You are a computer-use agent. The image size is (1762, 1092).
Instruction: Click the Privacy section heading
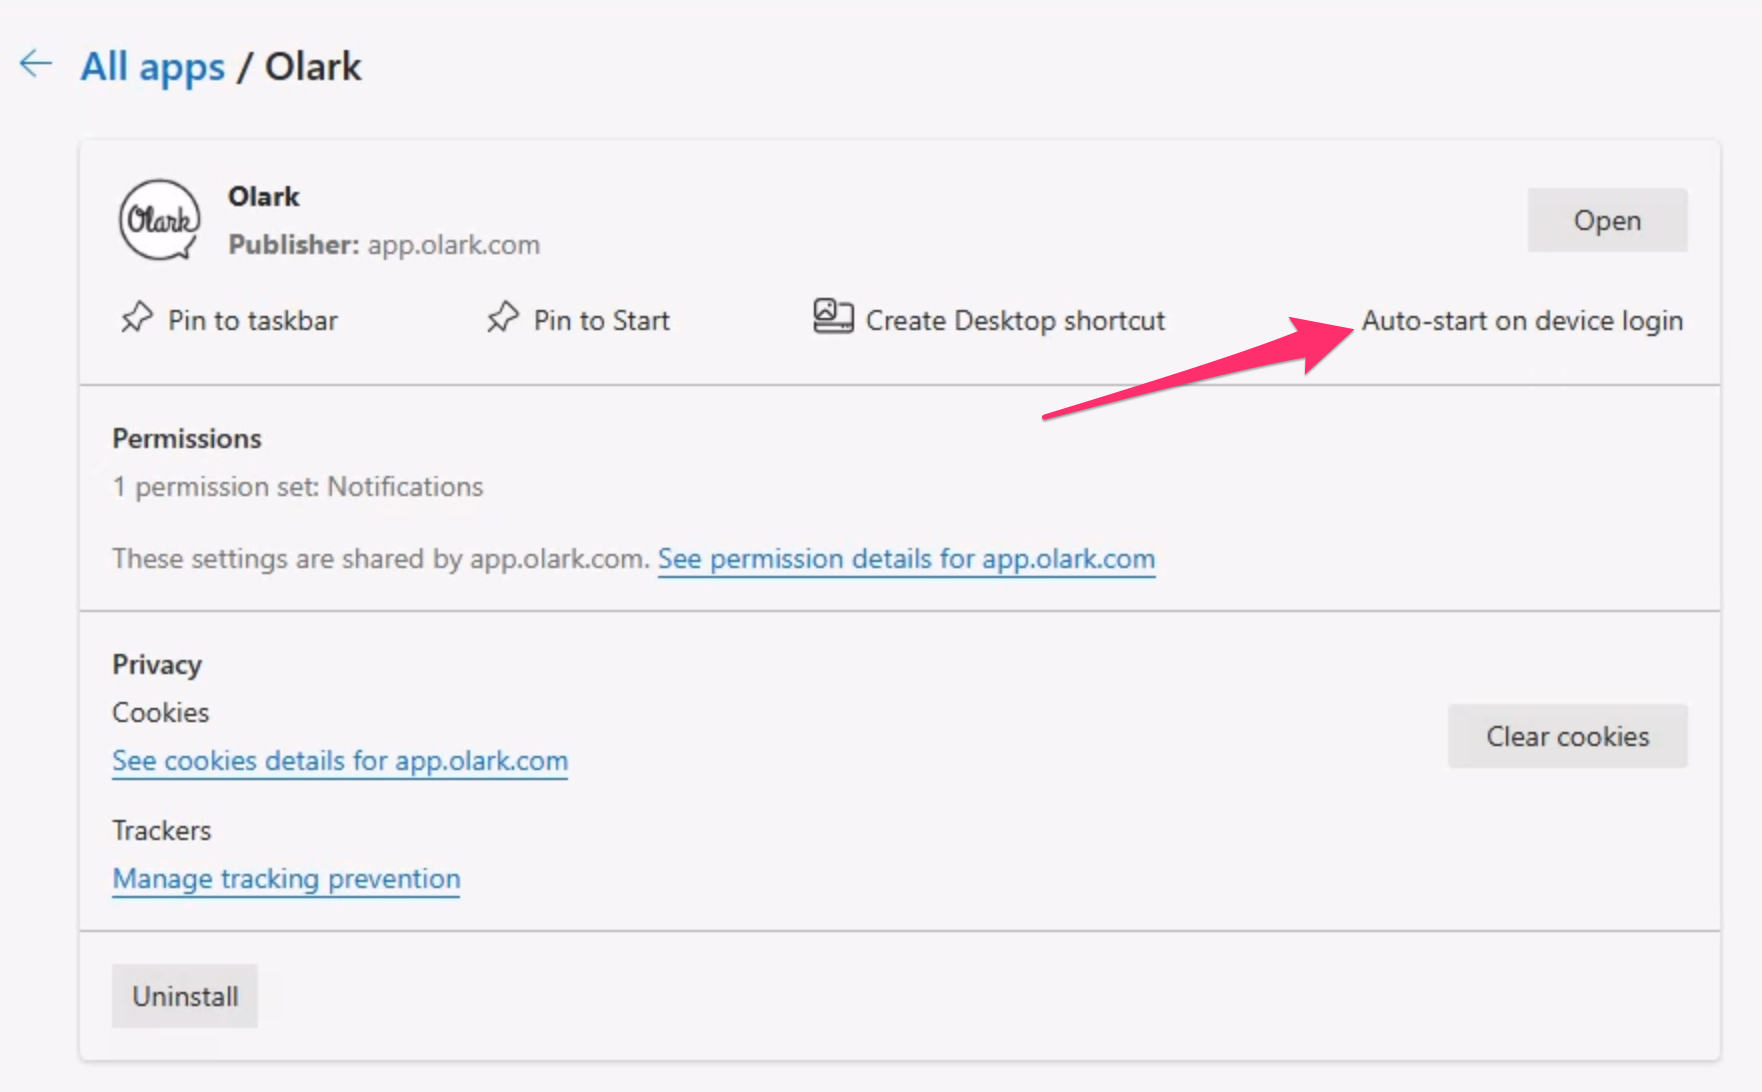click(157, 665)
